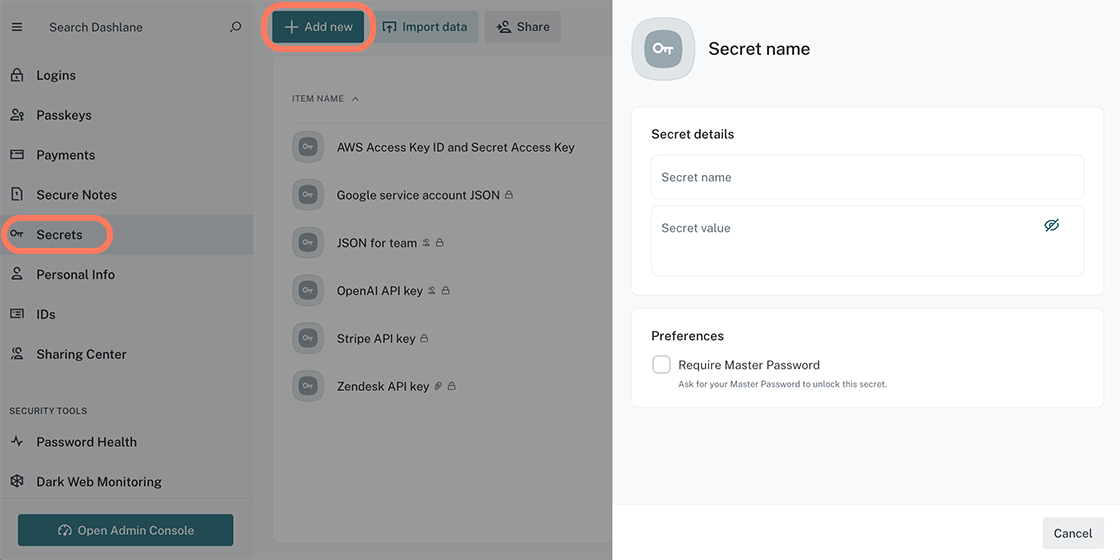The height and width of the screenshot is (560, 1120).
Task: Open Admin Console button
Action: click(126, 530)
